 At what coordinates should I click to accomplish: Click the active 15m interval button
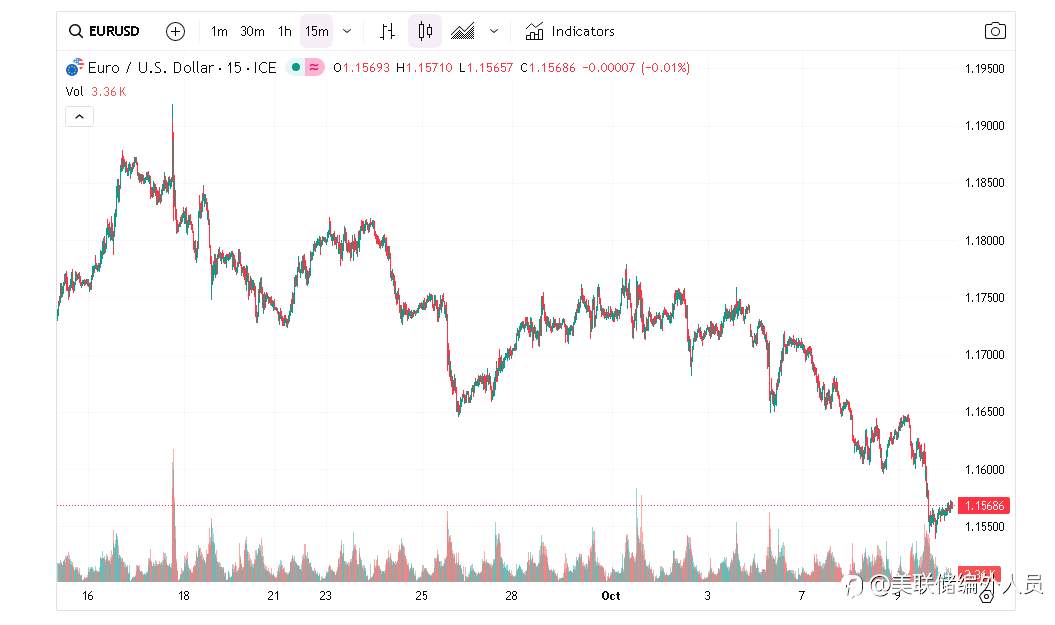(317, 31)
